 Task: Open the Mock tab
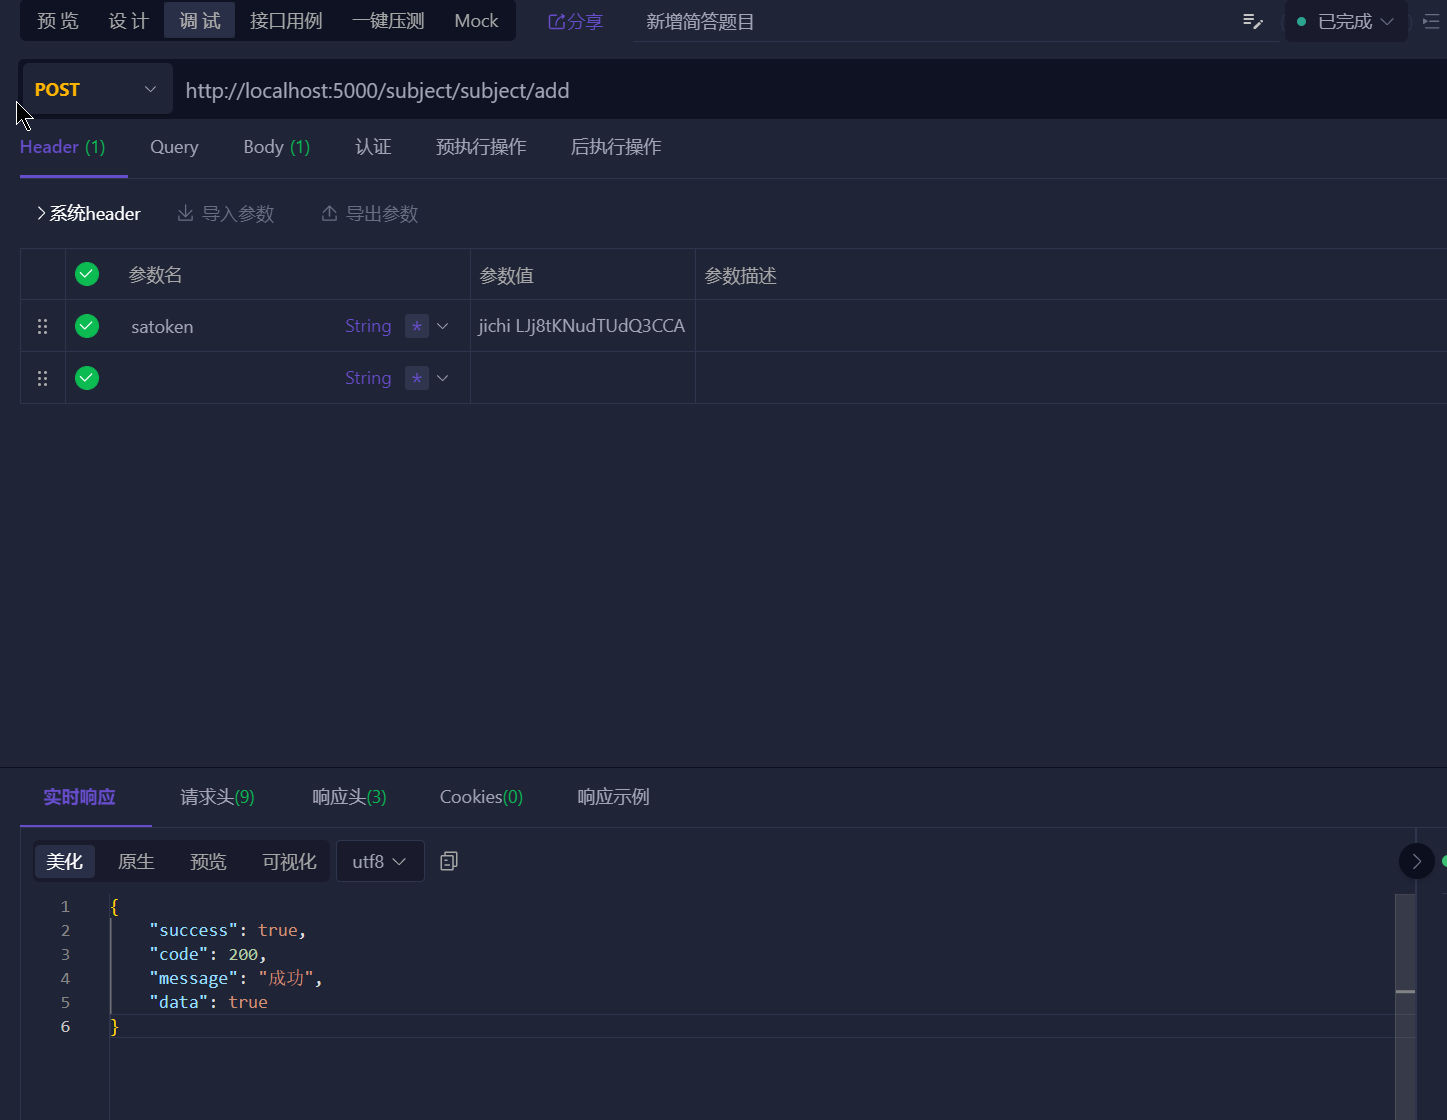point(476,21)
